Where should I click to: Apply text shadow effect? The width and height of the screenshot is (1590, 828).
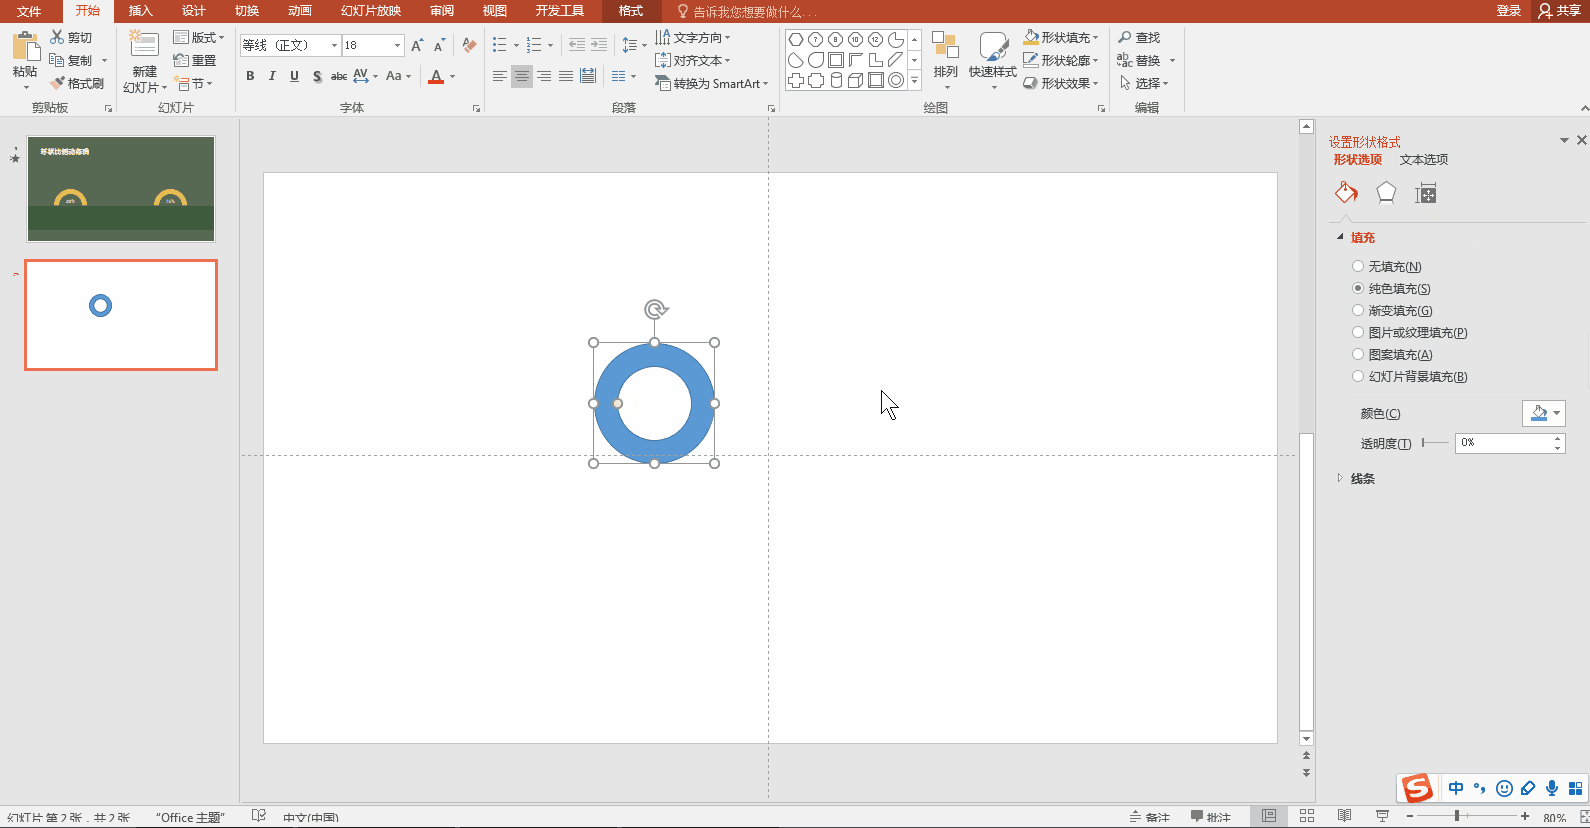click(317, 76)
